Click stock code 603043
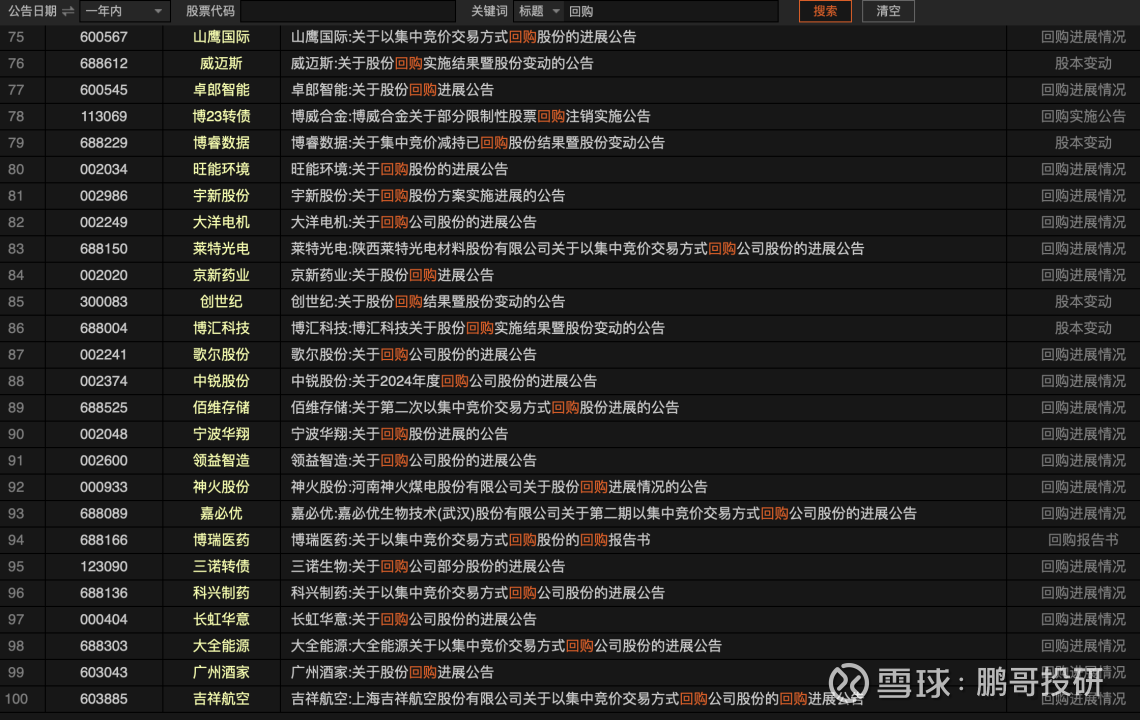The width and height of the screenshot is (1140, 720). pos(104,673)
